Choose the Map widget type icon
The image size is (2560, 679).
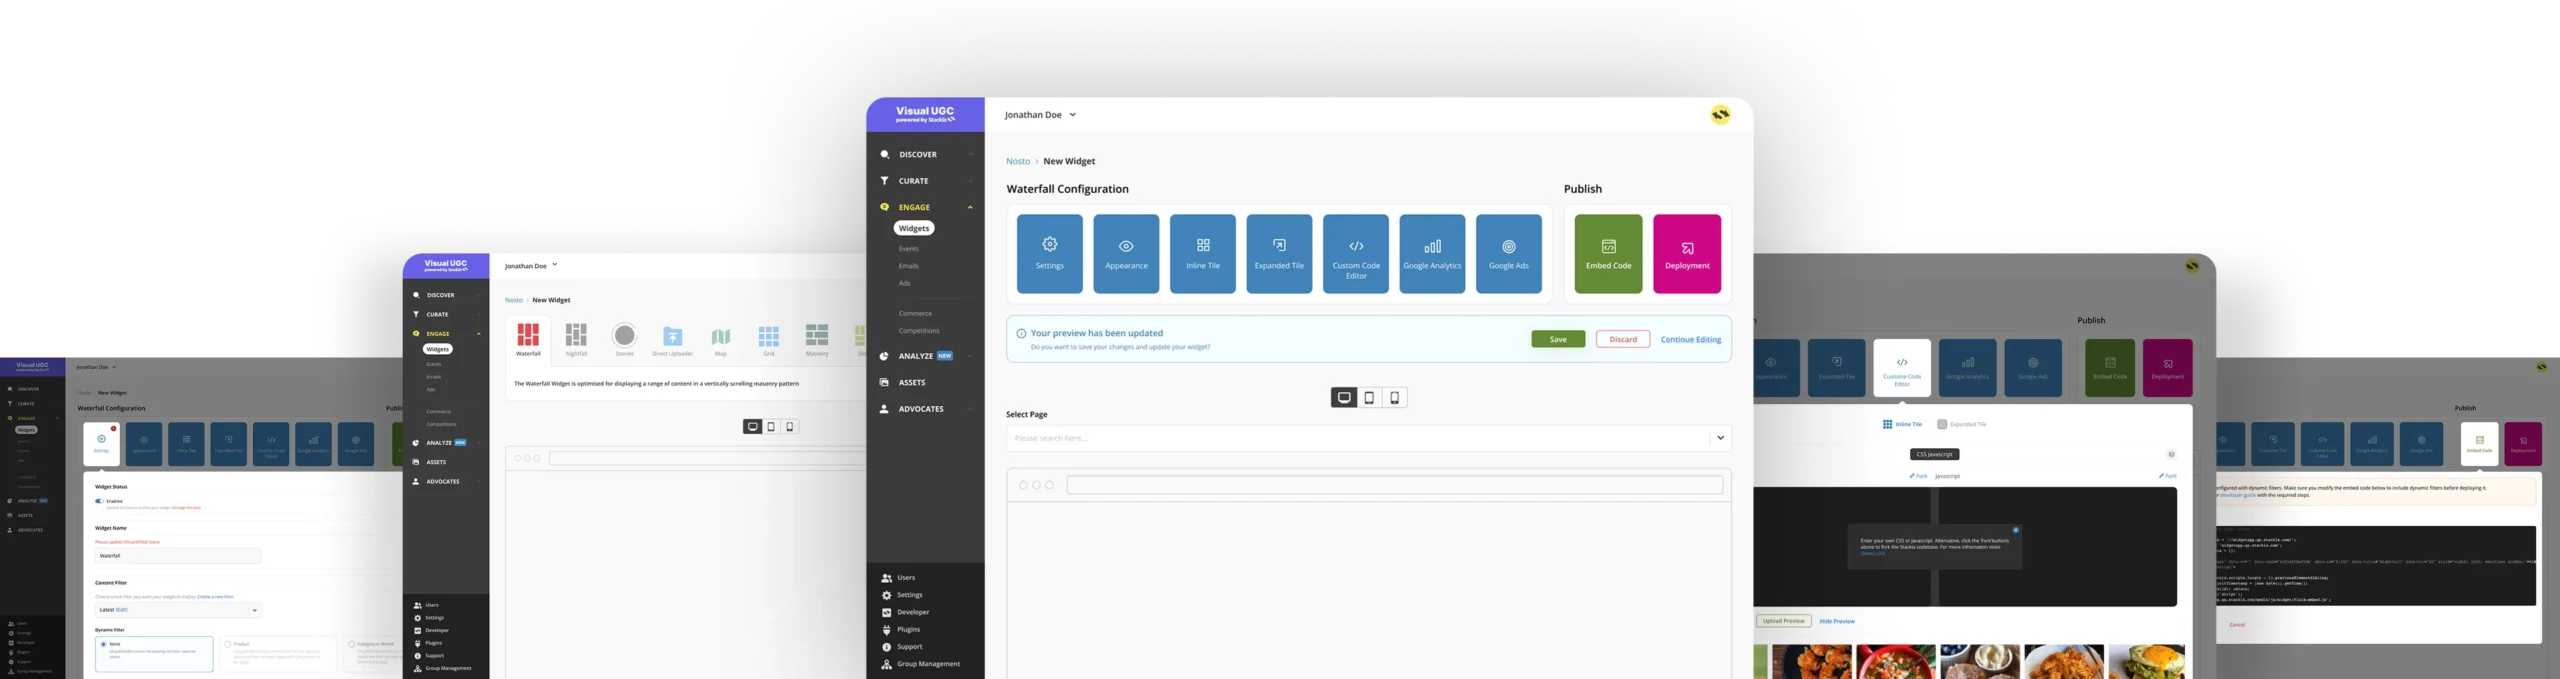click(x=720, y=337)
